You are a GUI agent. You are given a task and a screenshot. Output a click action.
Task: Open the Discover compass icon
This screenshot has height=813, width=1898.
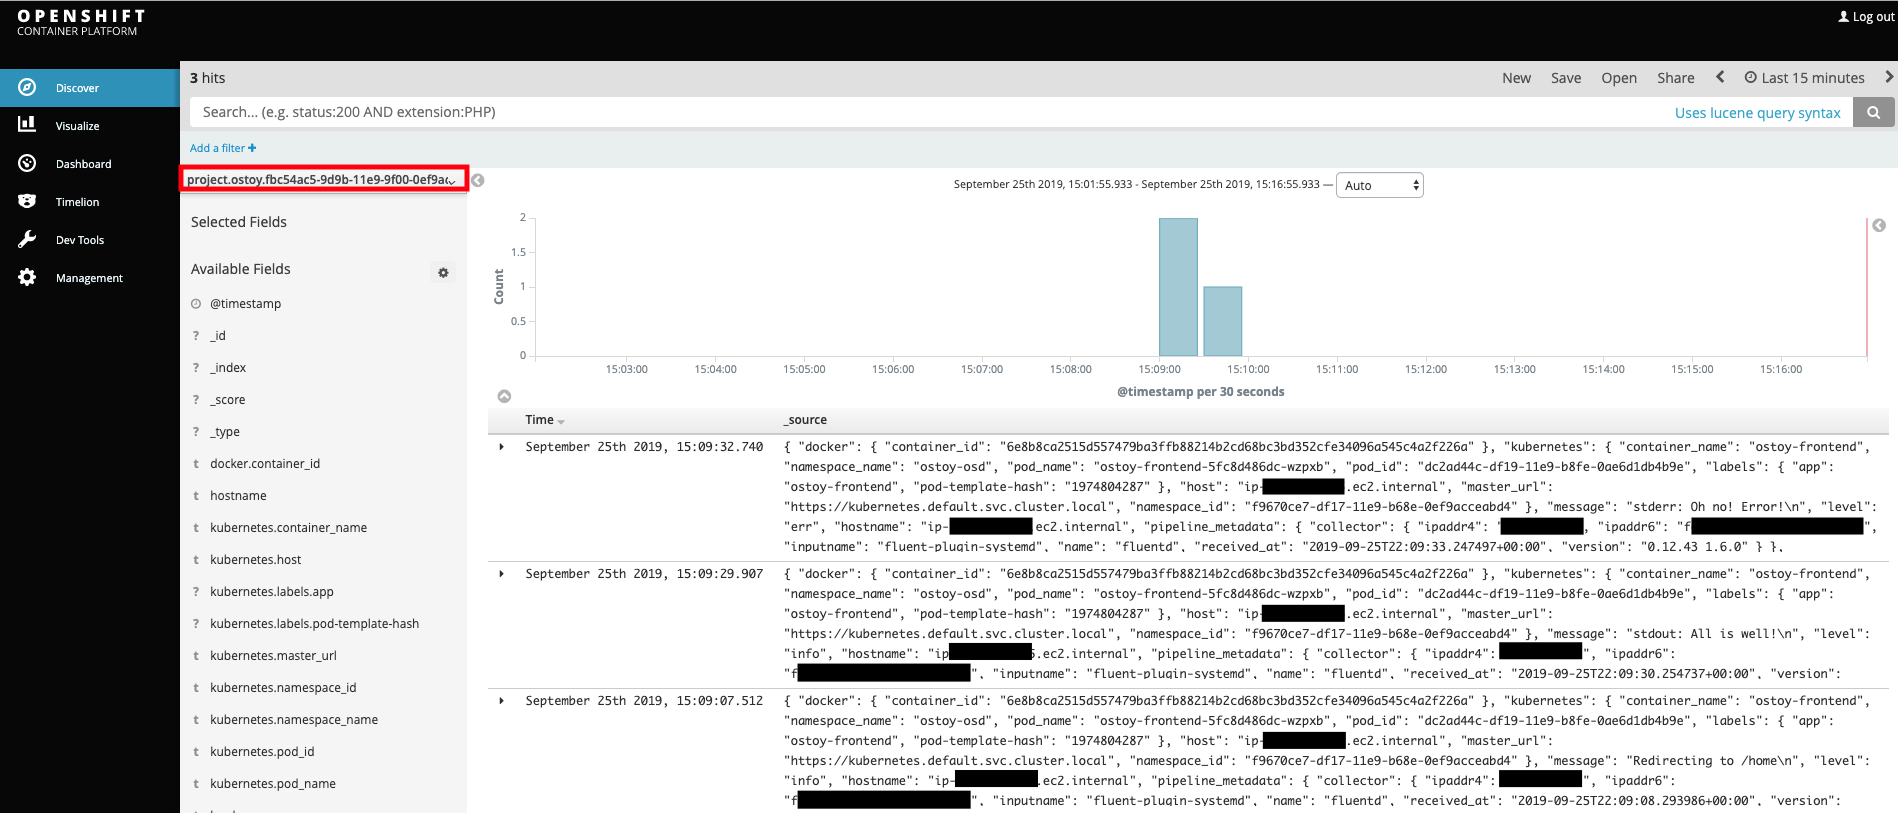(27, 88)
